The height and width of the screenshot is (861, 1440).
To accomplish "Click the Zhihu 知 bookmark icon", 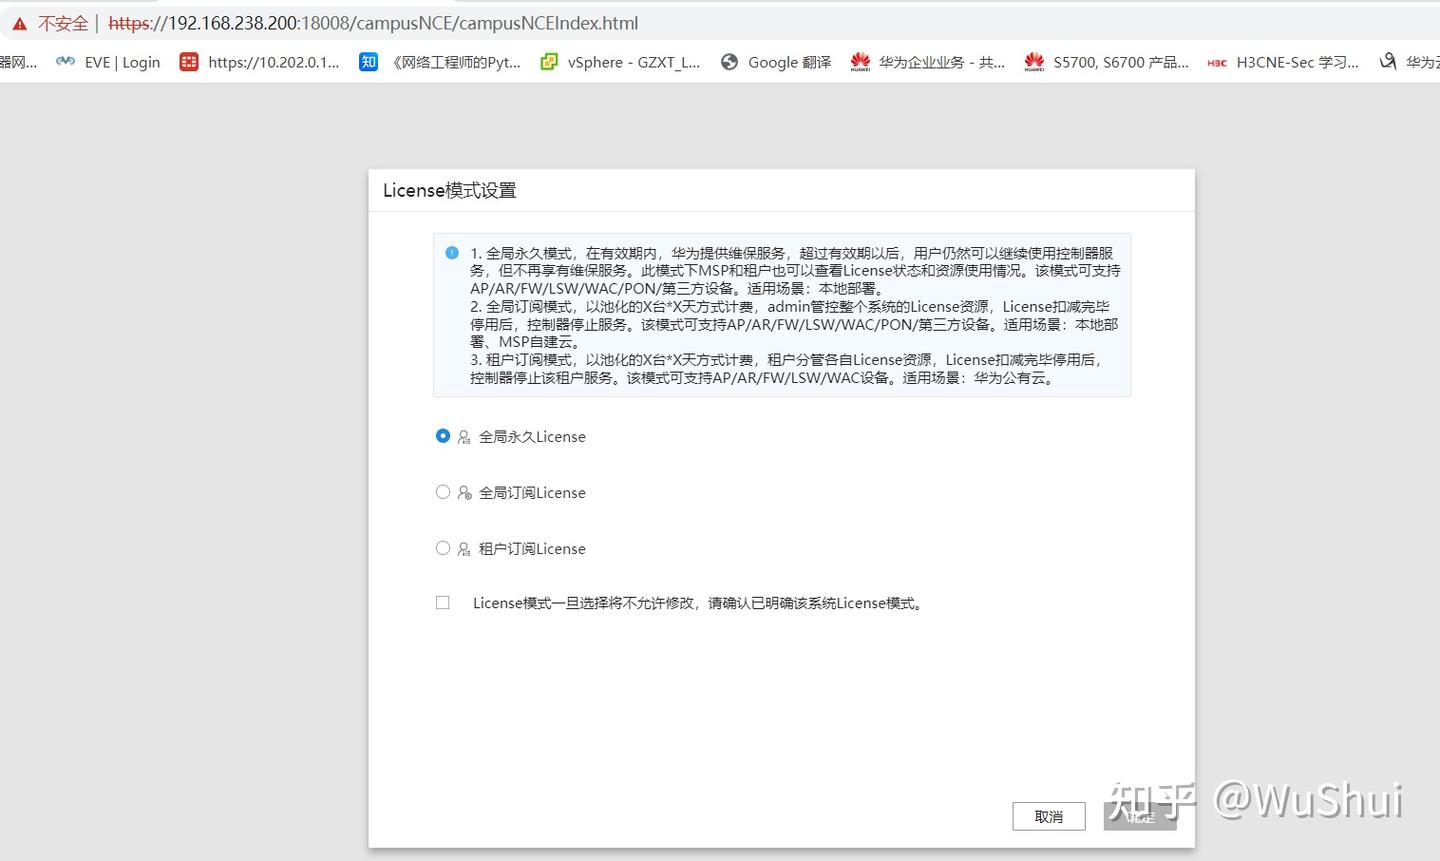I will 368,61.
